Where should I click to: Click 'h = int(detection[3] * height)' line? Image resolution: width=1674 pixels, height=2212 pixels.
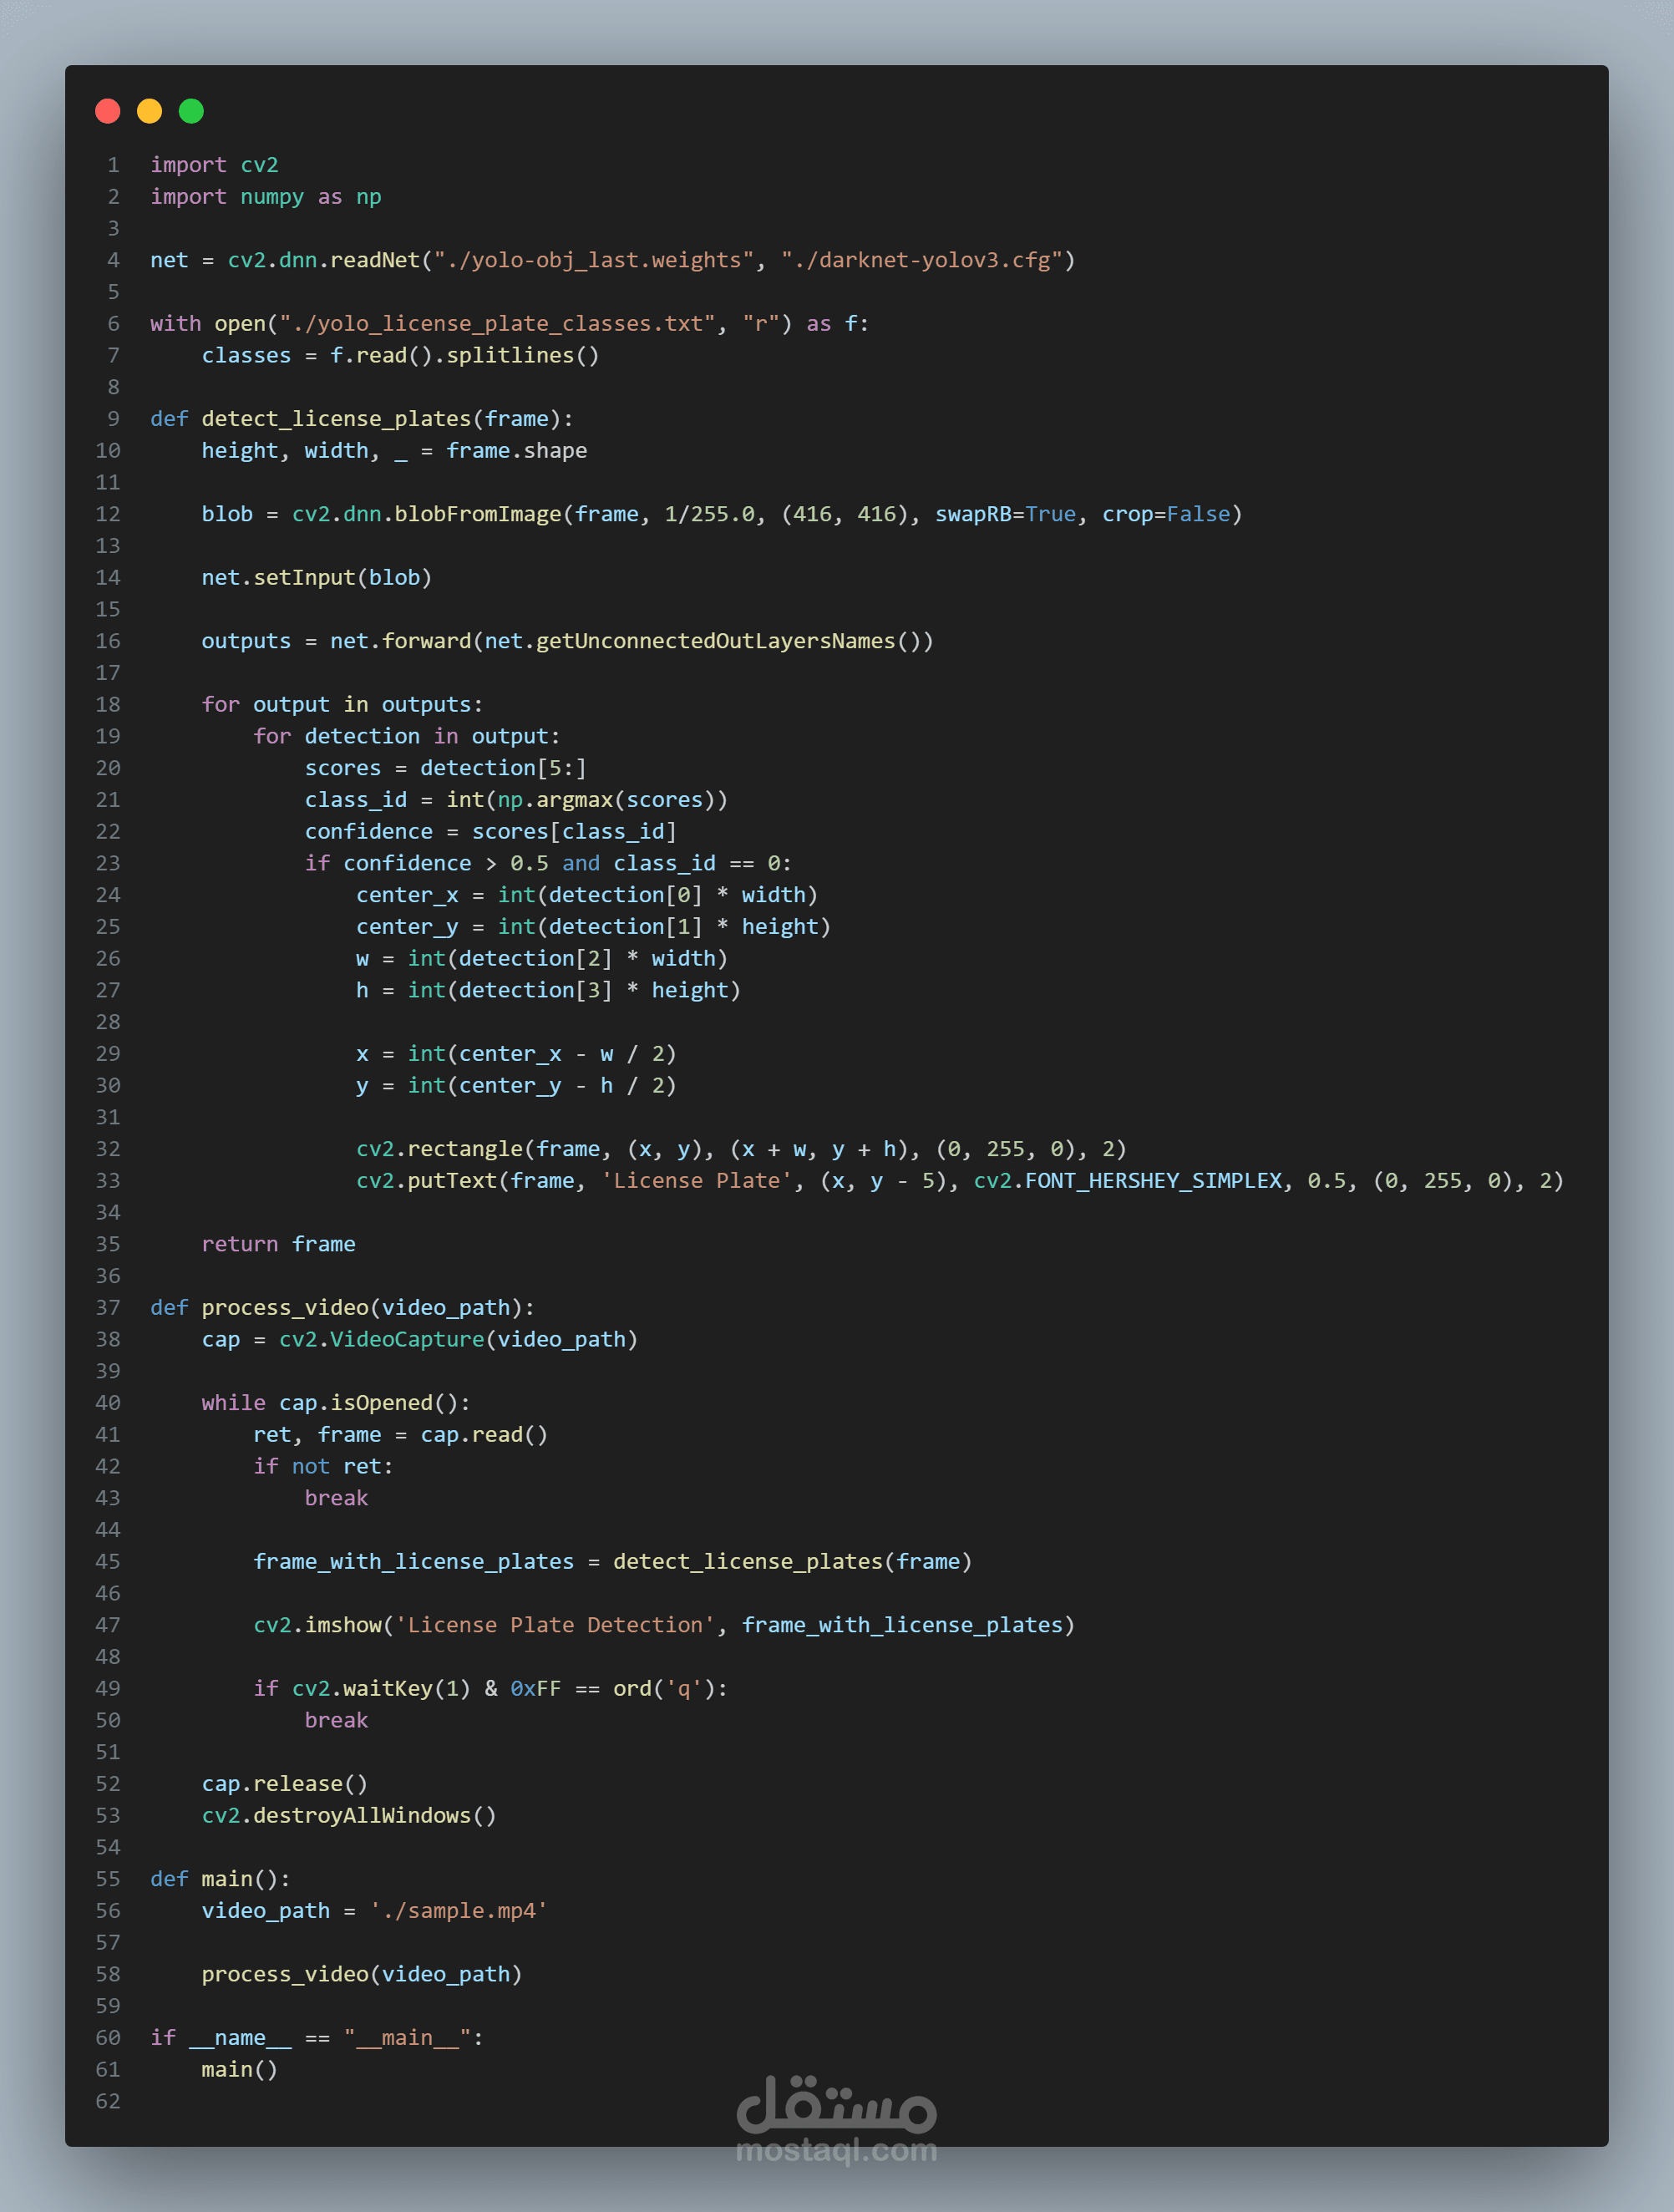pos(548,991)
